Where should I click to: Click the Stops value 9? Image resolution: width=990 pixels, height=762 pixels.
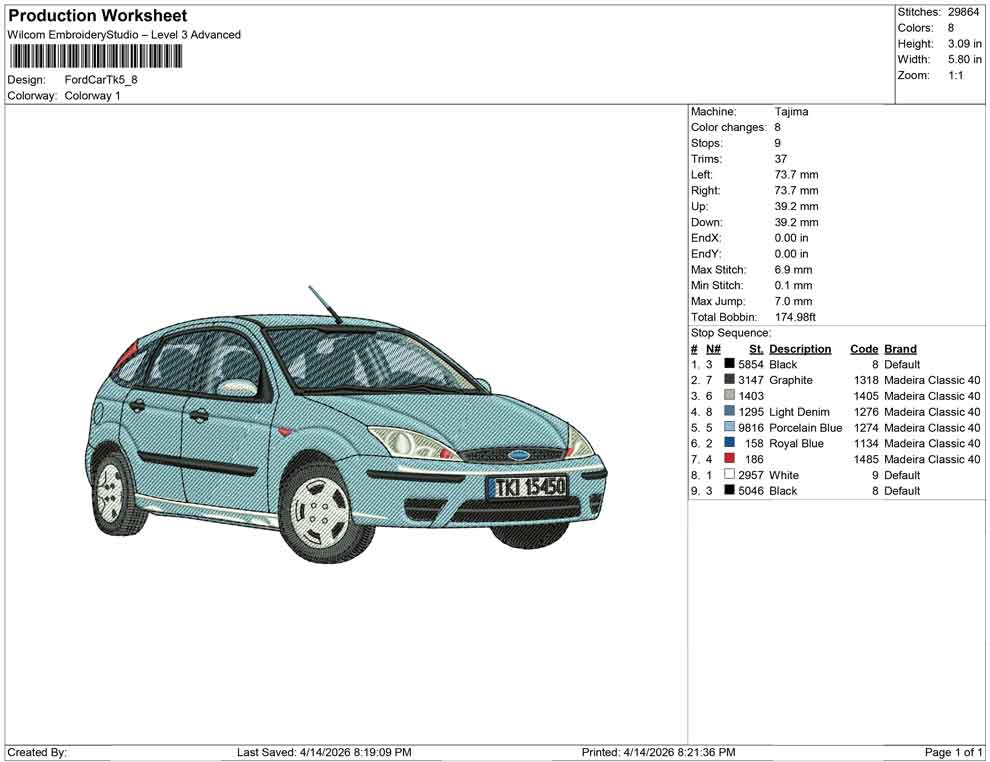pyautogui.click(x=778, y=143)
